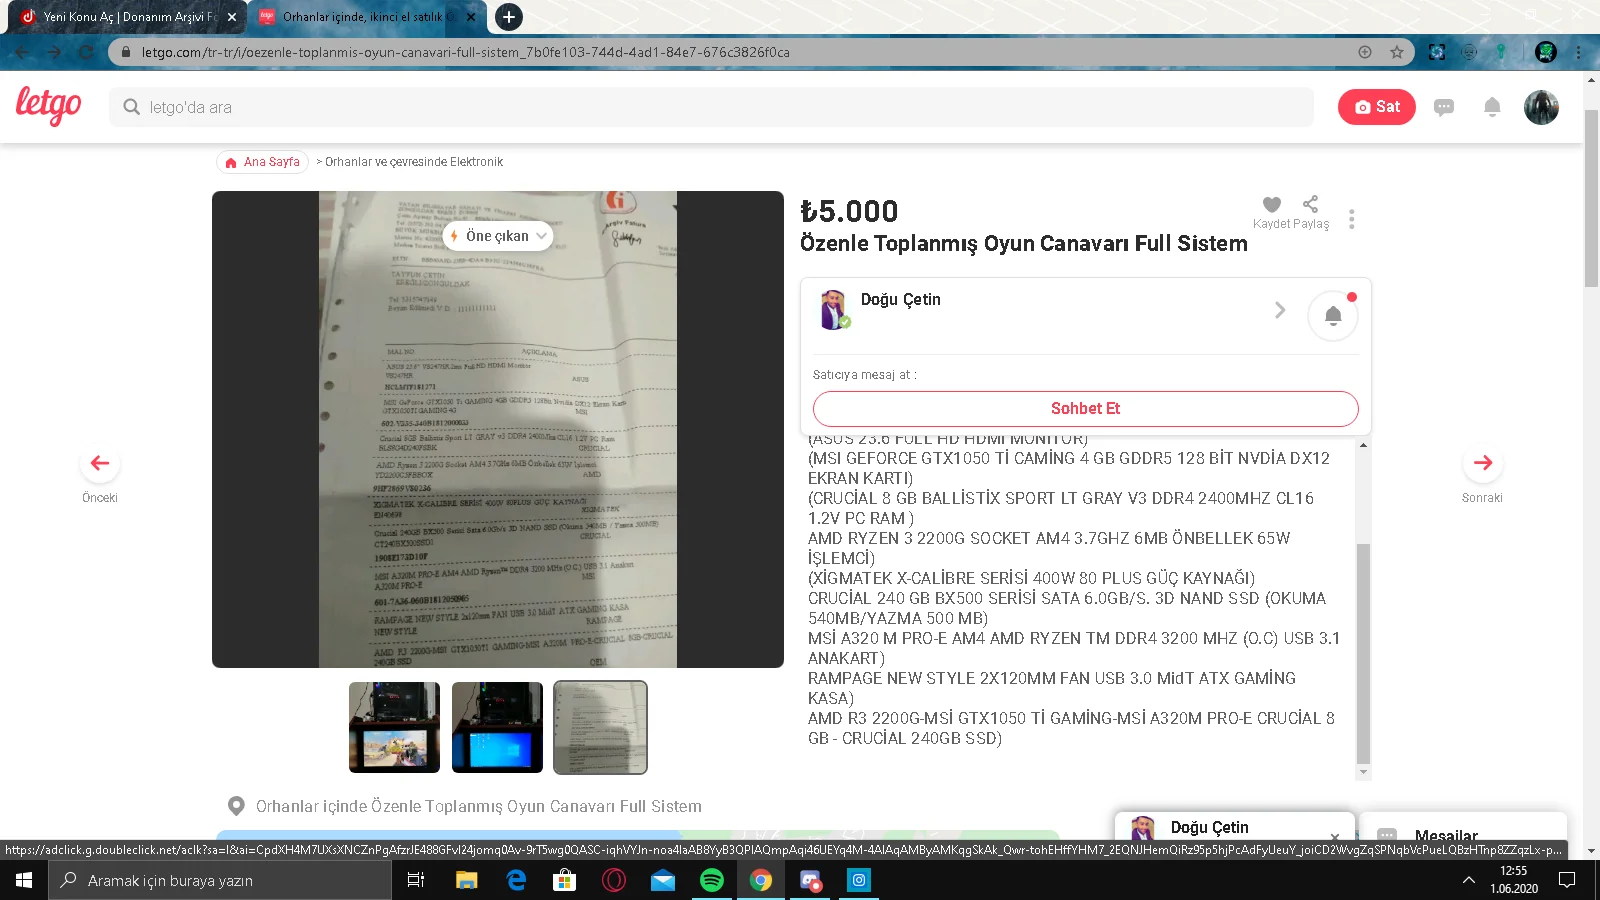Click the letgo.com address bar URL
1600x900 pixels.
(x=465, y=52)
